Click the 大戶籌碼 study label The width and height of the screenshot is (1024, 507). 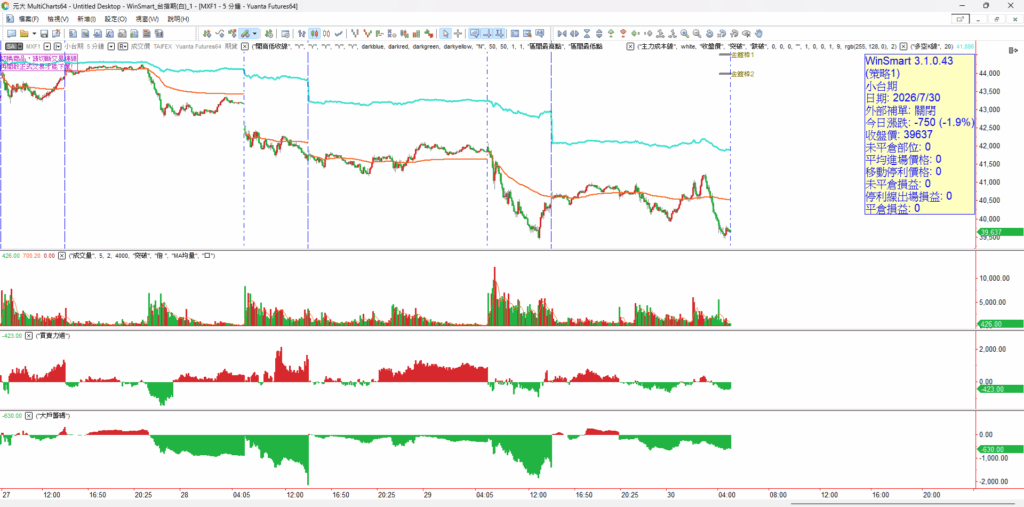(54, 416)
